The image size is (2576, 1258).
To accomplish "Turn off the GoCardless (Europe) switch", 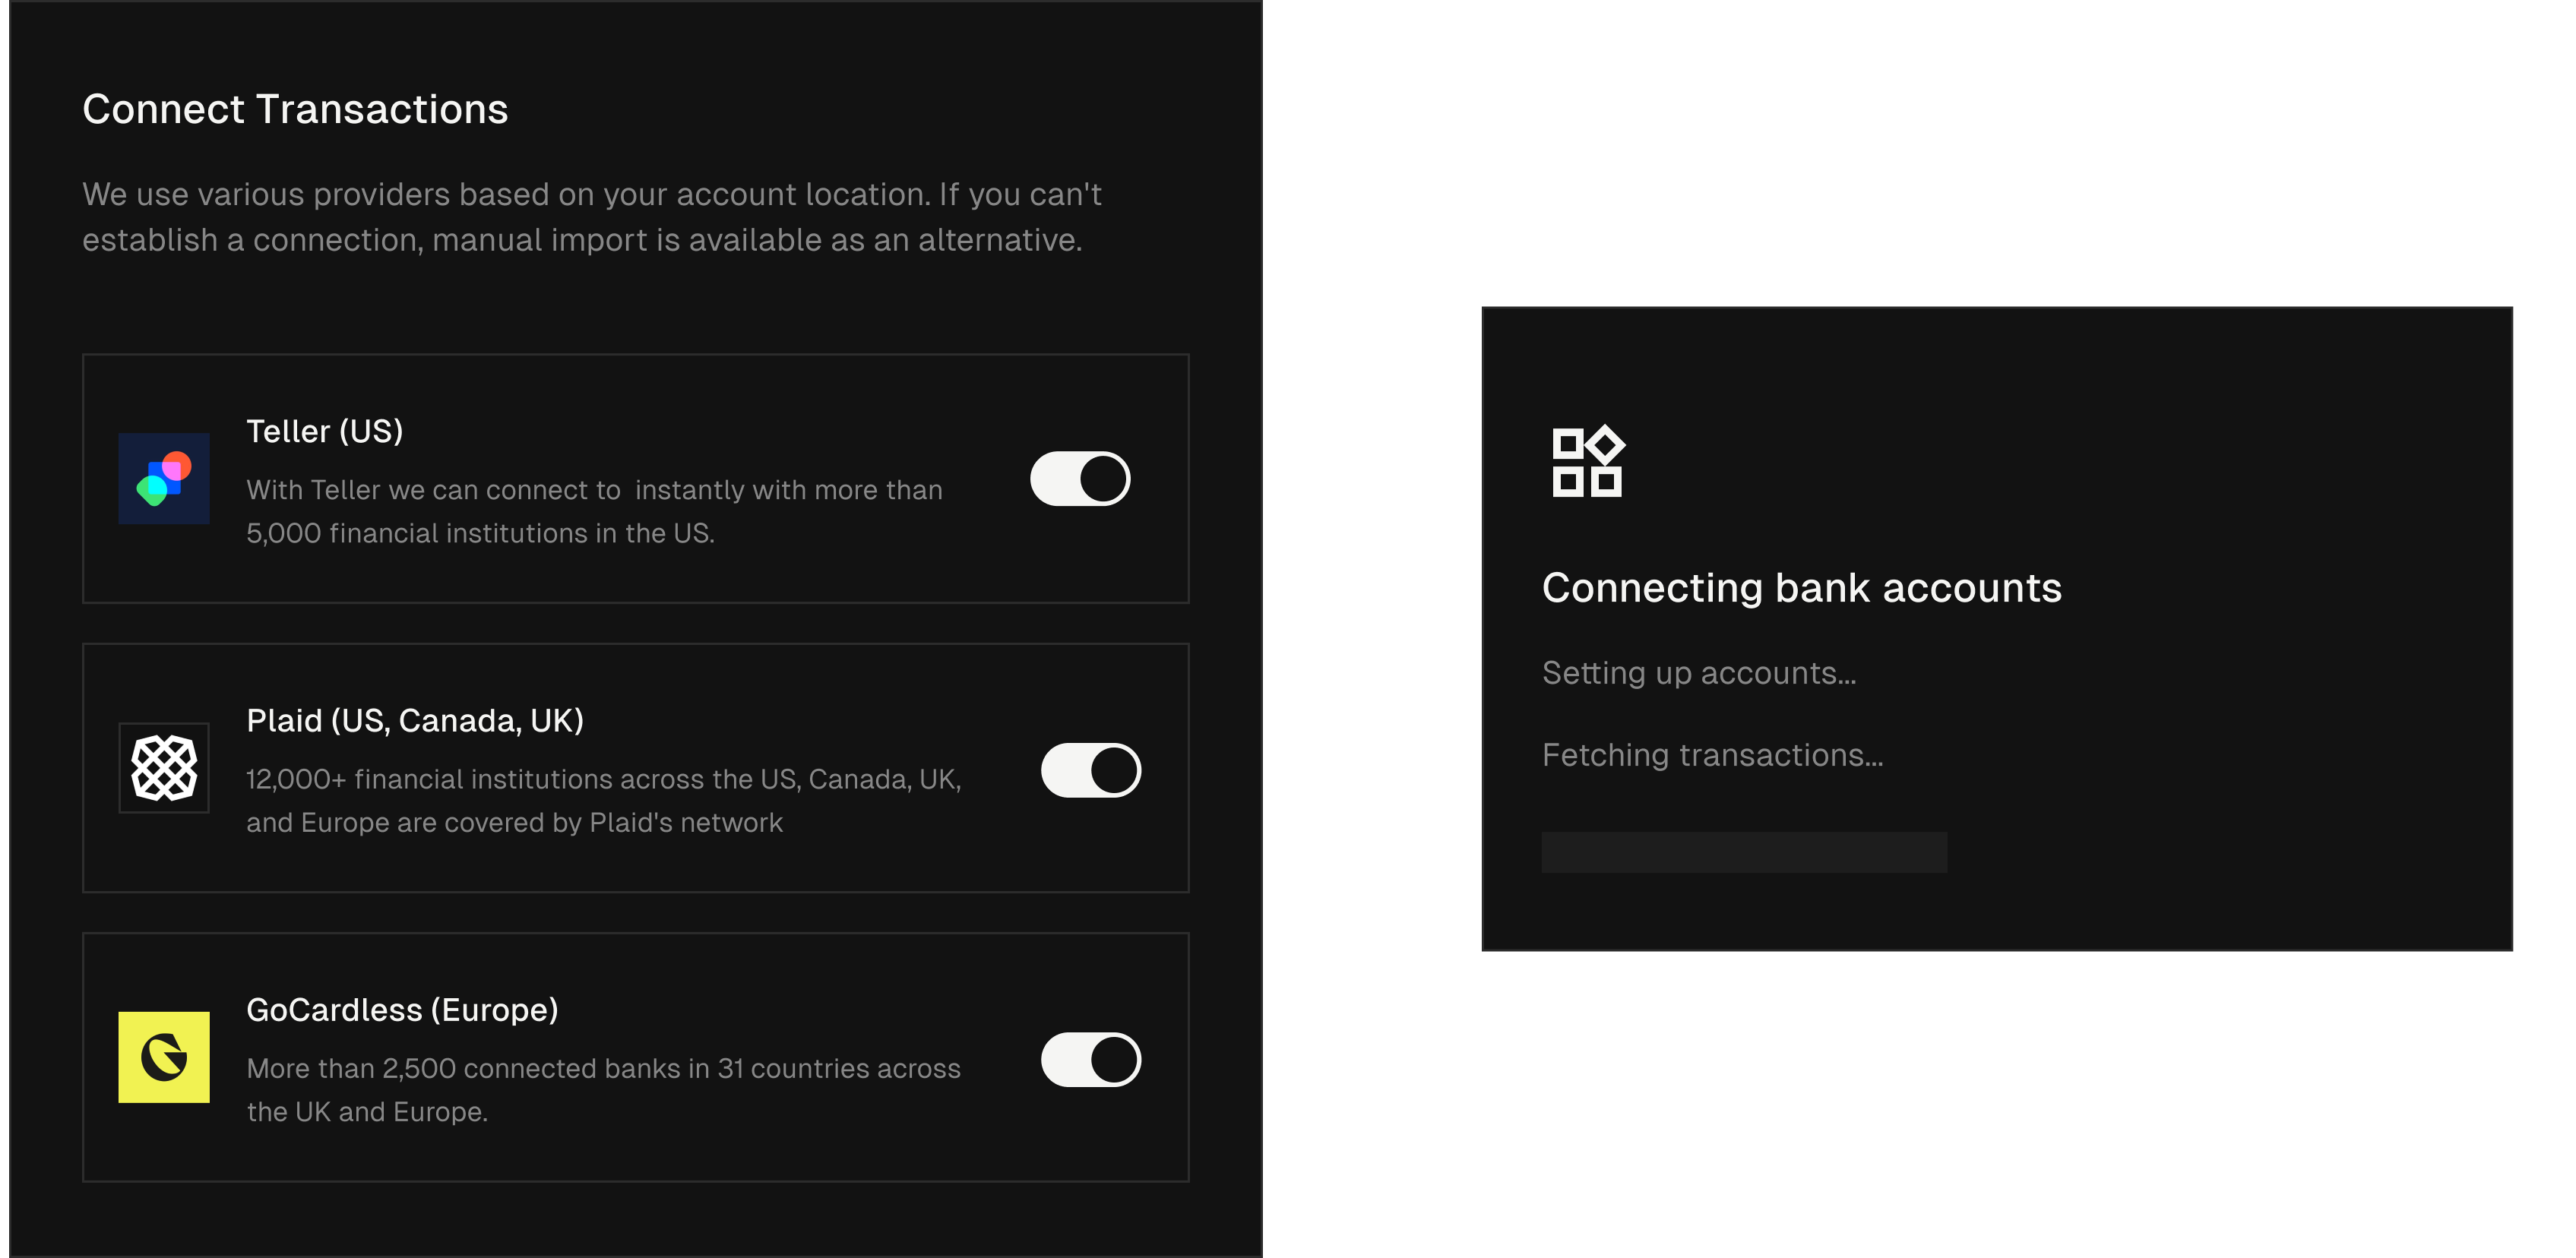I will click(1090, 1059).
